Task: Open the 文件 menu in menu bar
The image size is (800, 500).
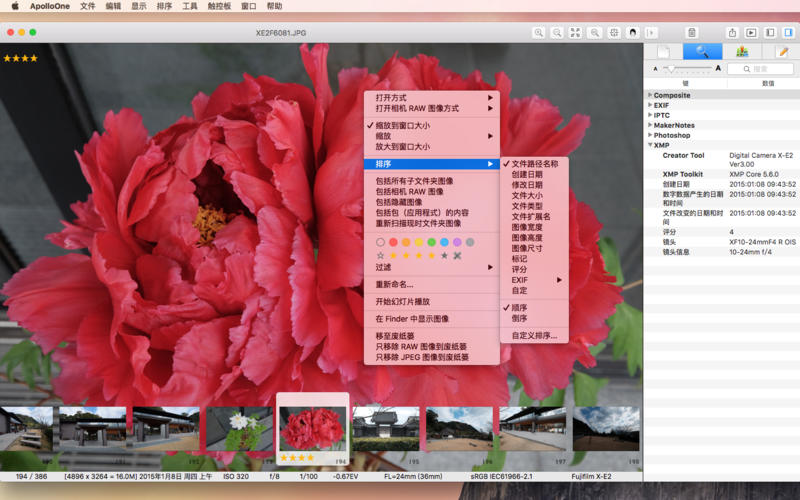Action: point(88,6)
